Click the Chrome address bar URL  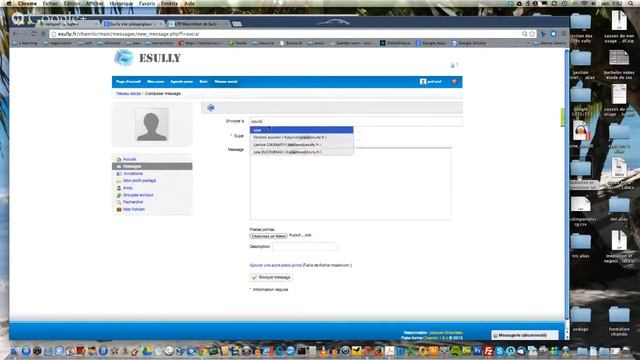pyautogui.click(x=129, y=34)
